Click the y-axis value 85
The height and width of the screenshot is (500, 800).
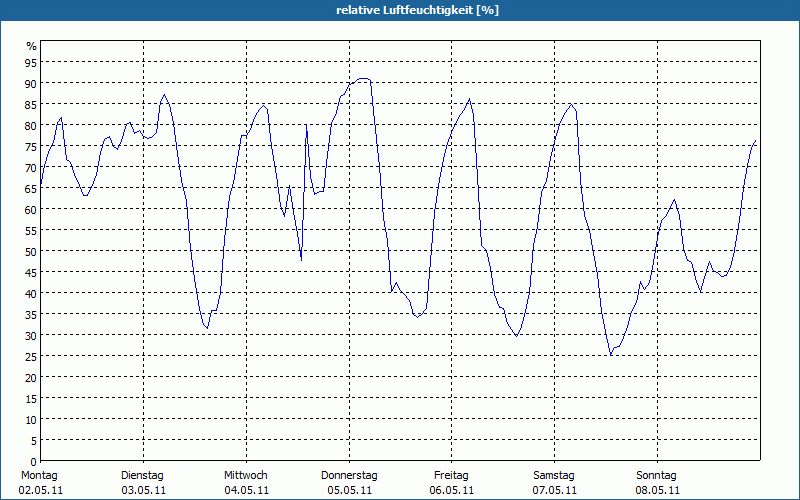[x=31, y=105]
